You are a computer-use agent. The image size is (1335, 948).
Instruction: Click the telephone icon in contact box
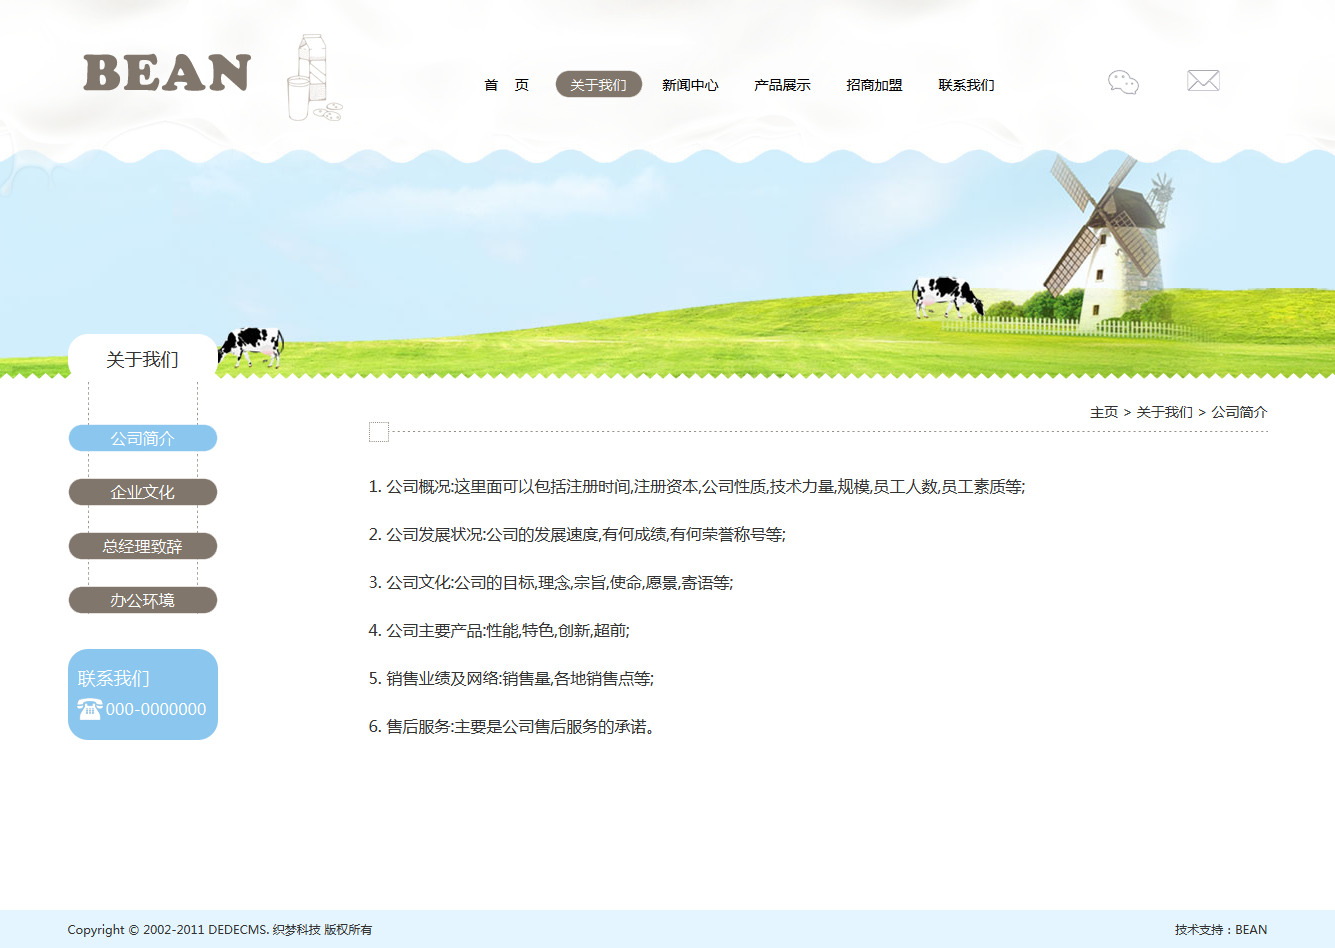tap(90, 709)
